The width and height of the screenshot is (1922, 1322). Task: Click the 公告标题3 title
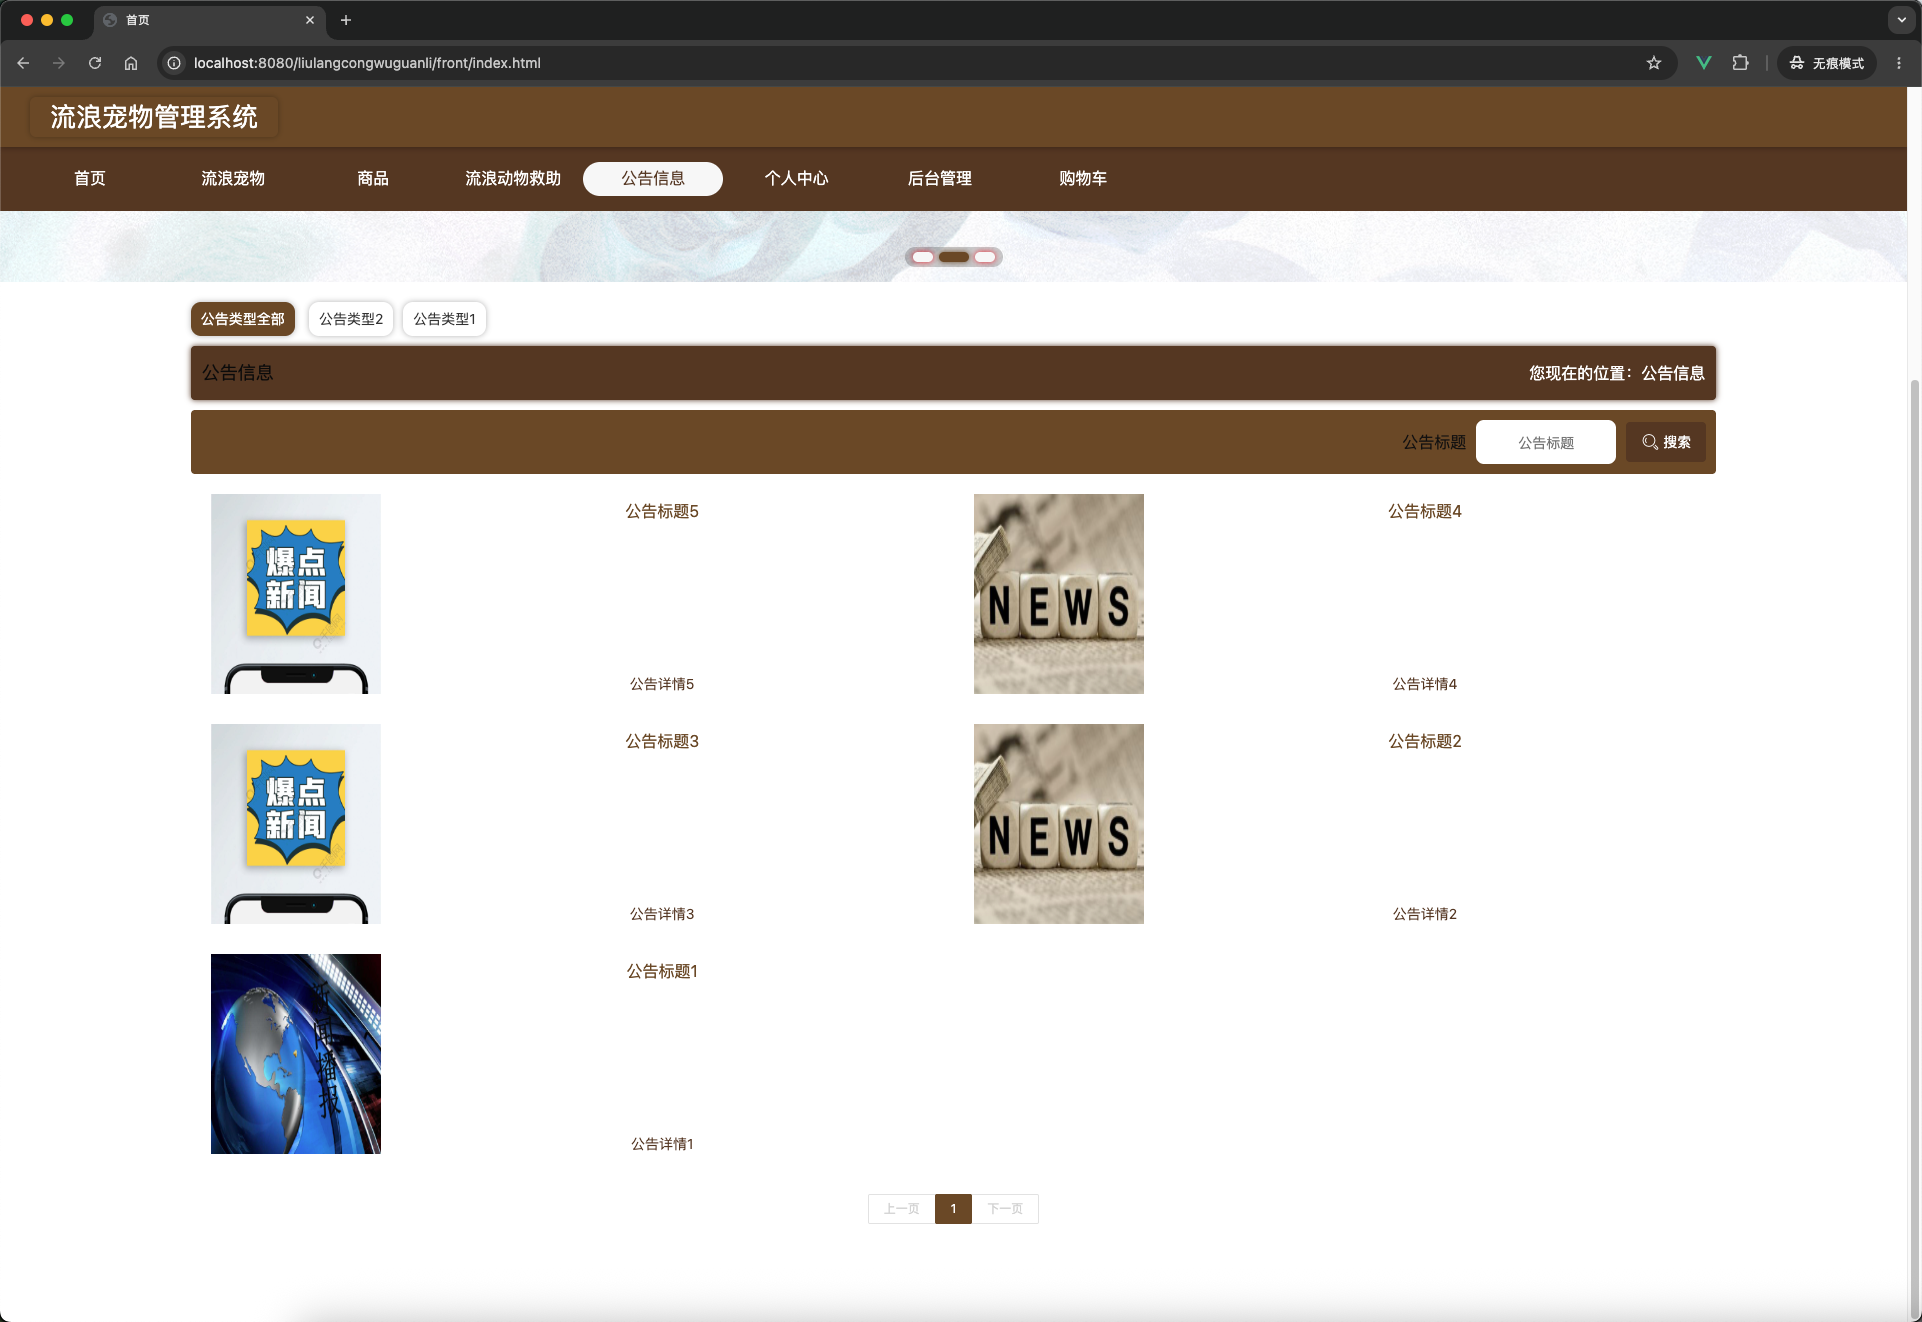(x=662, y=741)
